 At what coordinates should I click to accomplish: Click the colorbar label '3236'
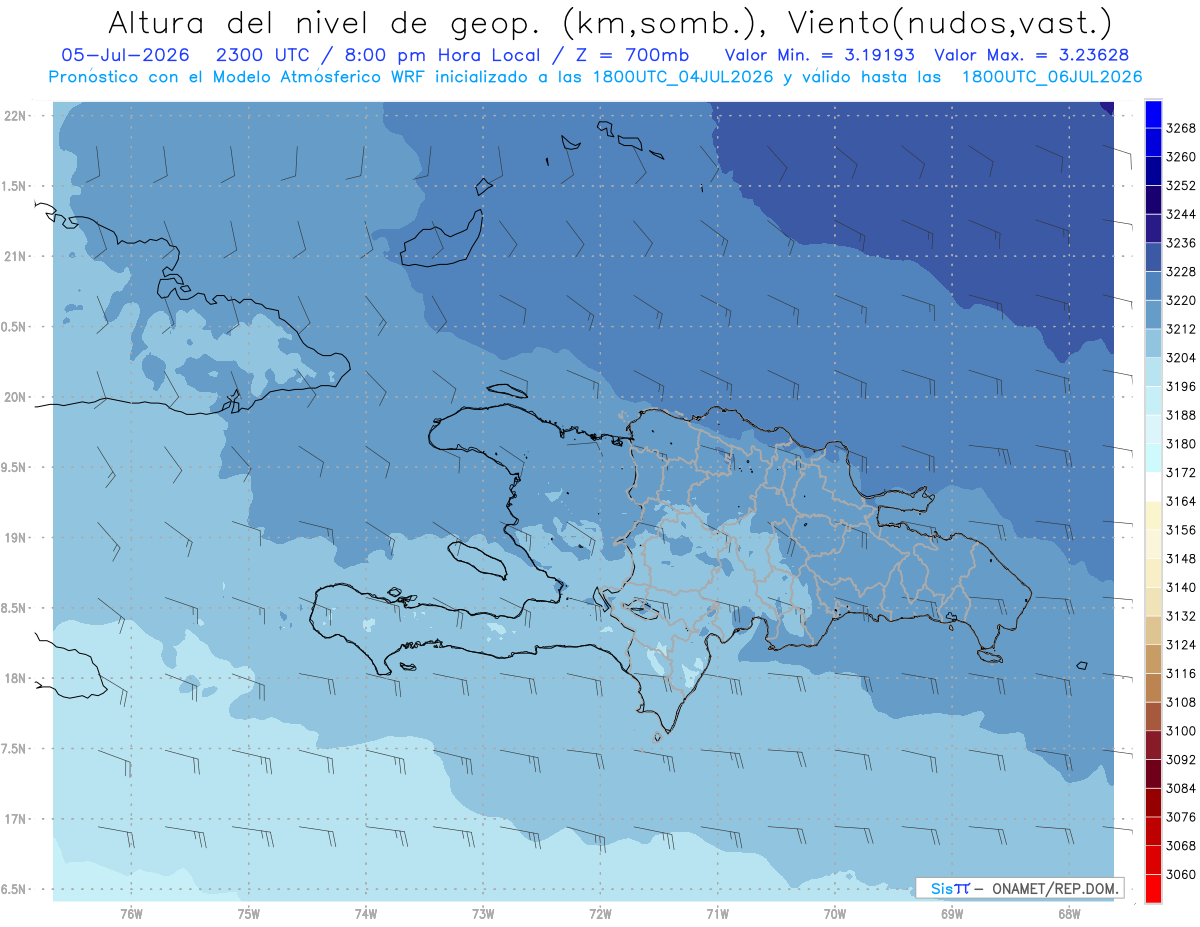[x=1181, y=243]
